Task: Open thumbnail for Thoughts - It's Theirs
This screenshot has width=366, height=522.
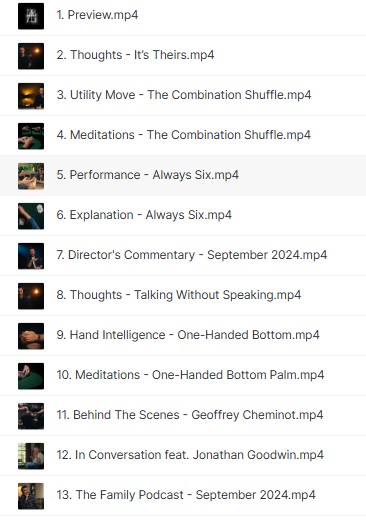Action: coord(31,56)
